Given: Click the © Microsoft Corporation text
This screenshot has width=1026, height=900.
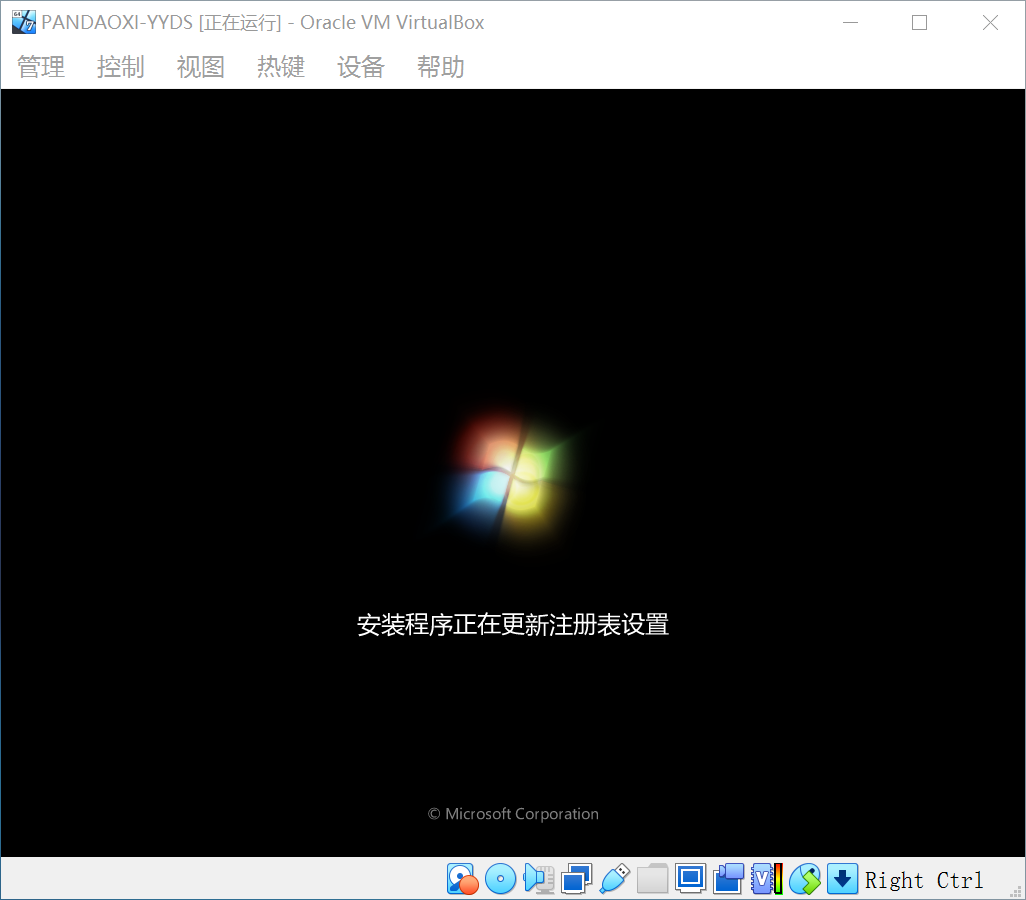Looking at the screenshot, I should pos(513,814).
